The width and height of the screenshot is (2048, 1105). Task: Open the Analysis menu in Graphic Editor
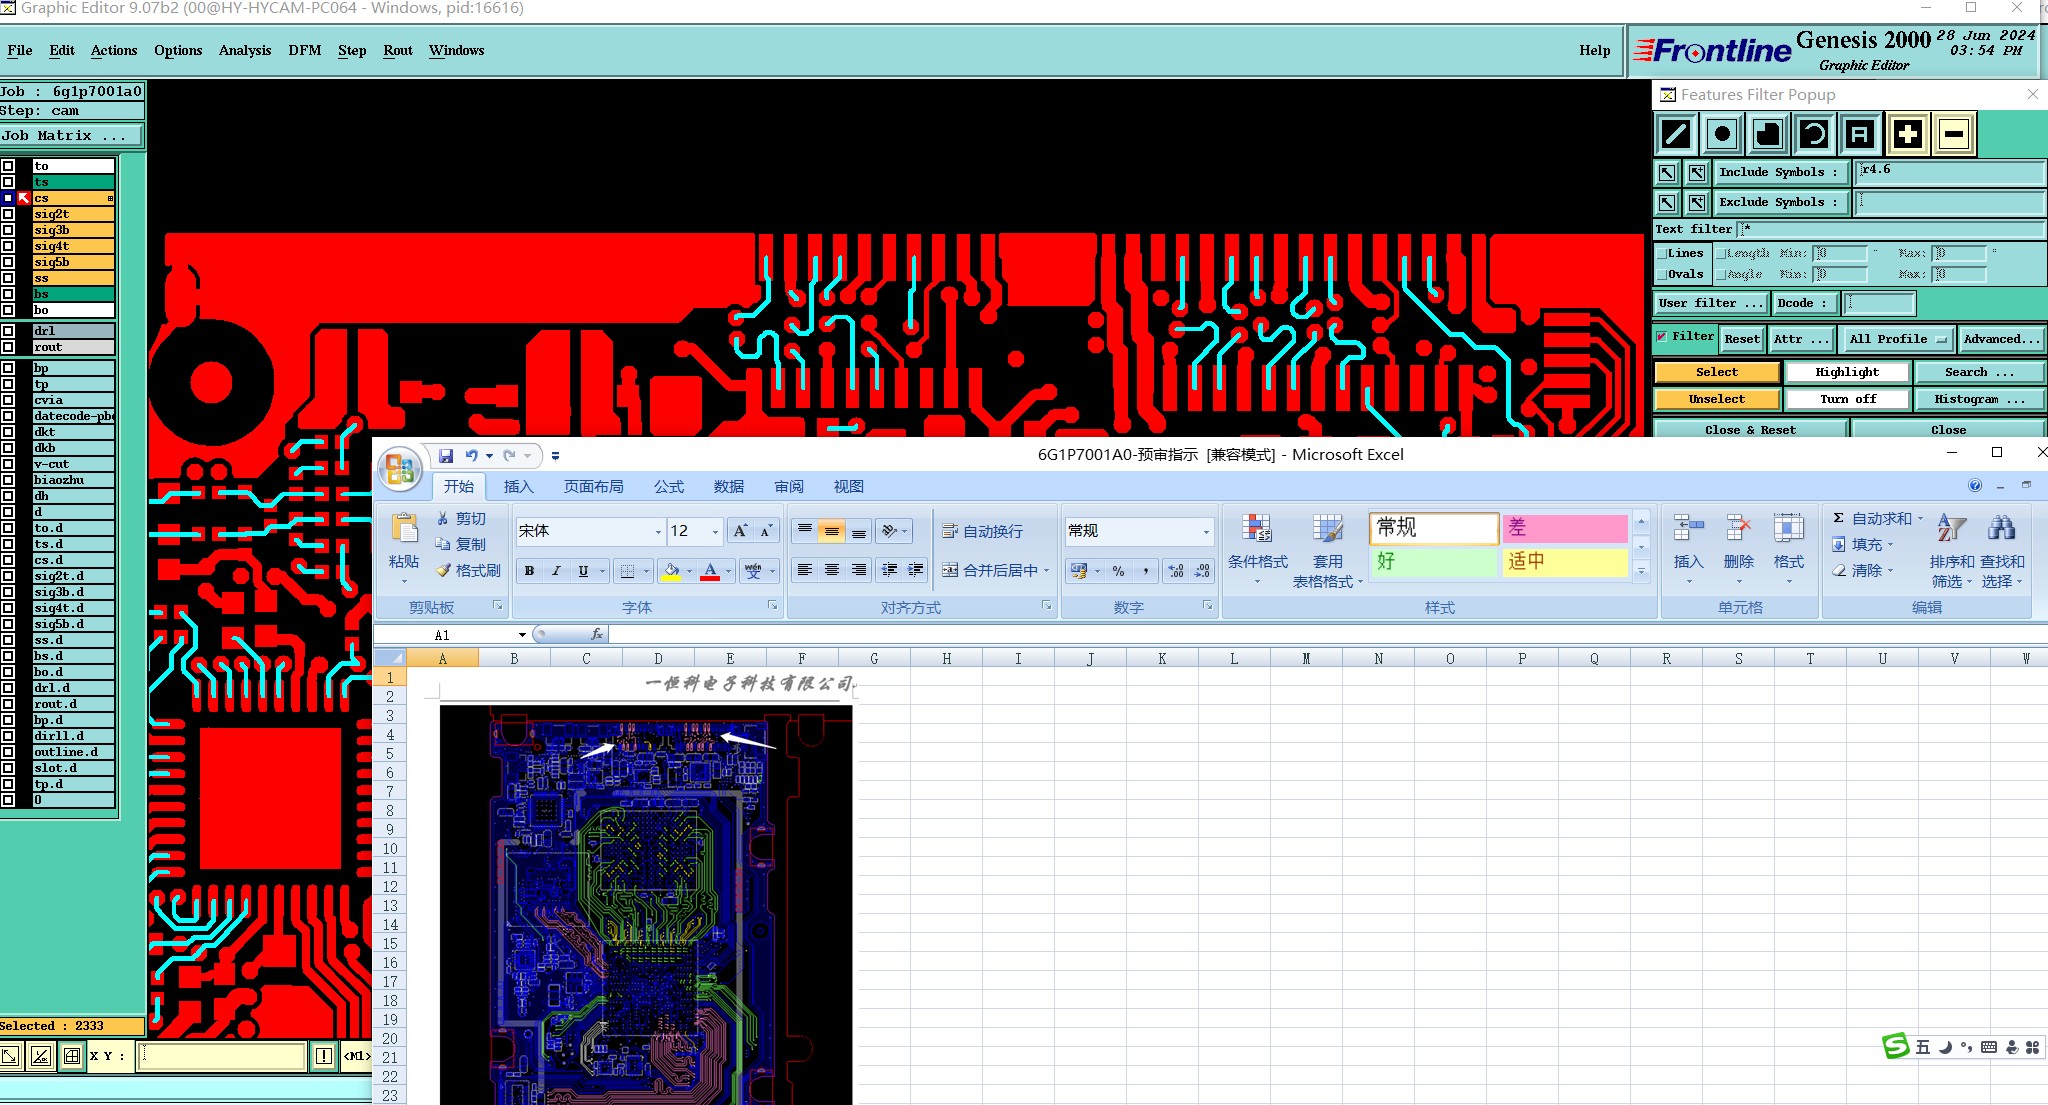(245, 51)
